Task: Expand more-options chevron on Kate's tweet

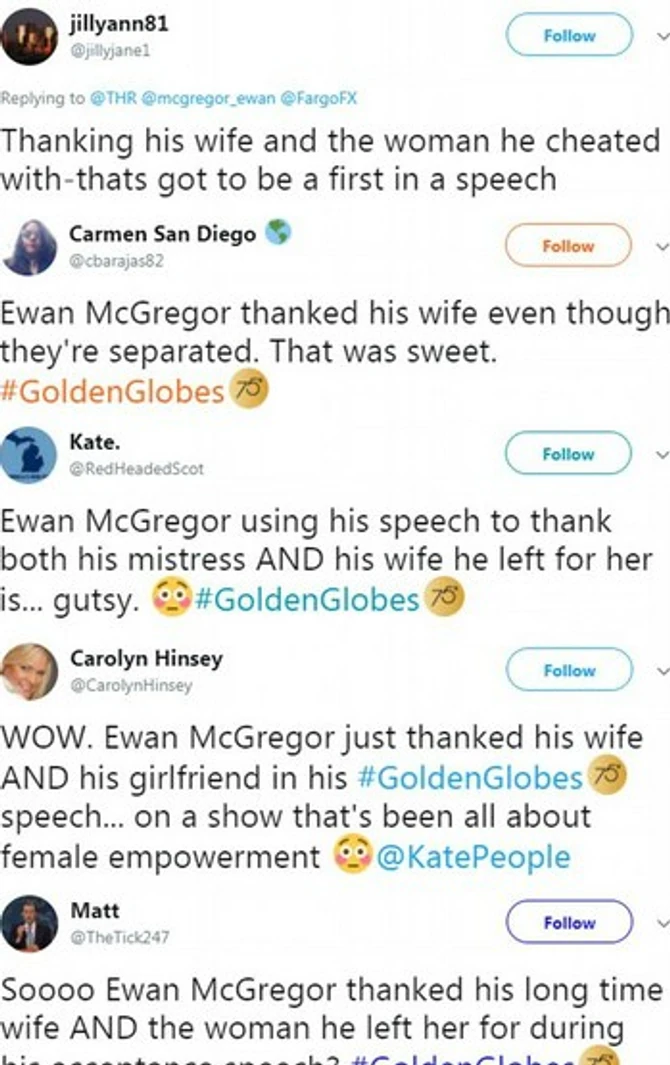Action: point(663,454)
